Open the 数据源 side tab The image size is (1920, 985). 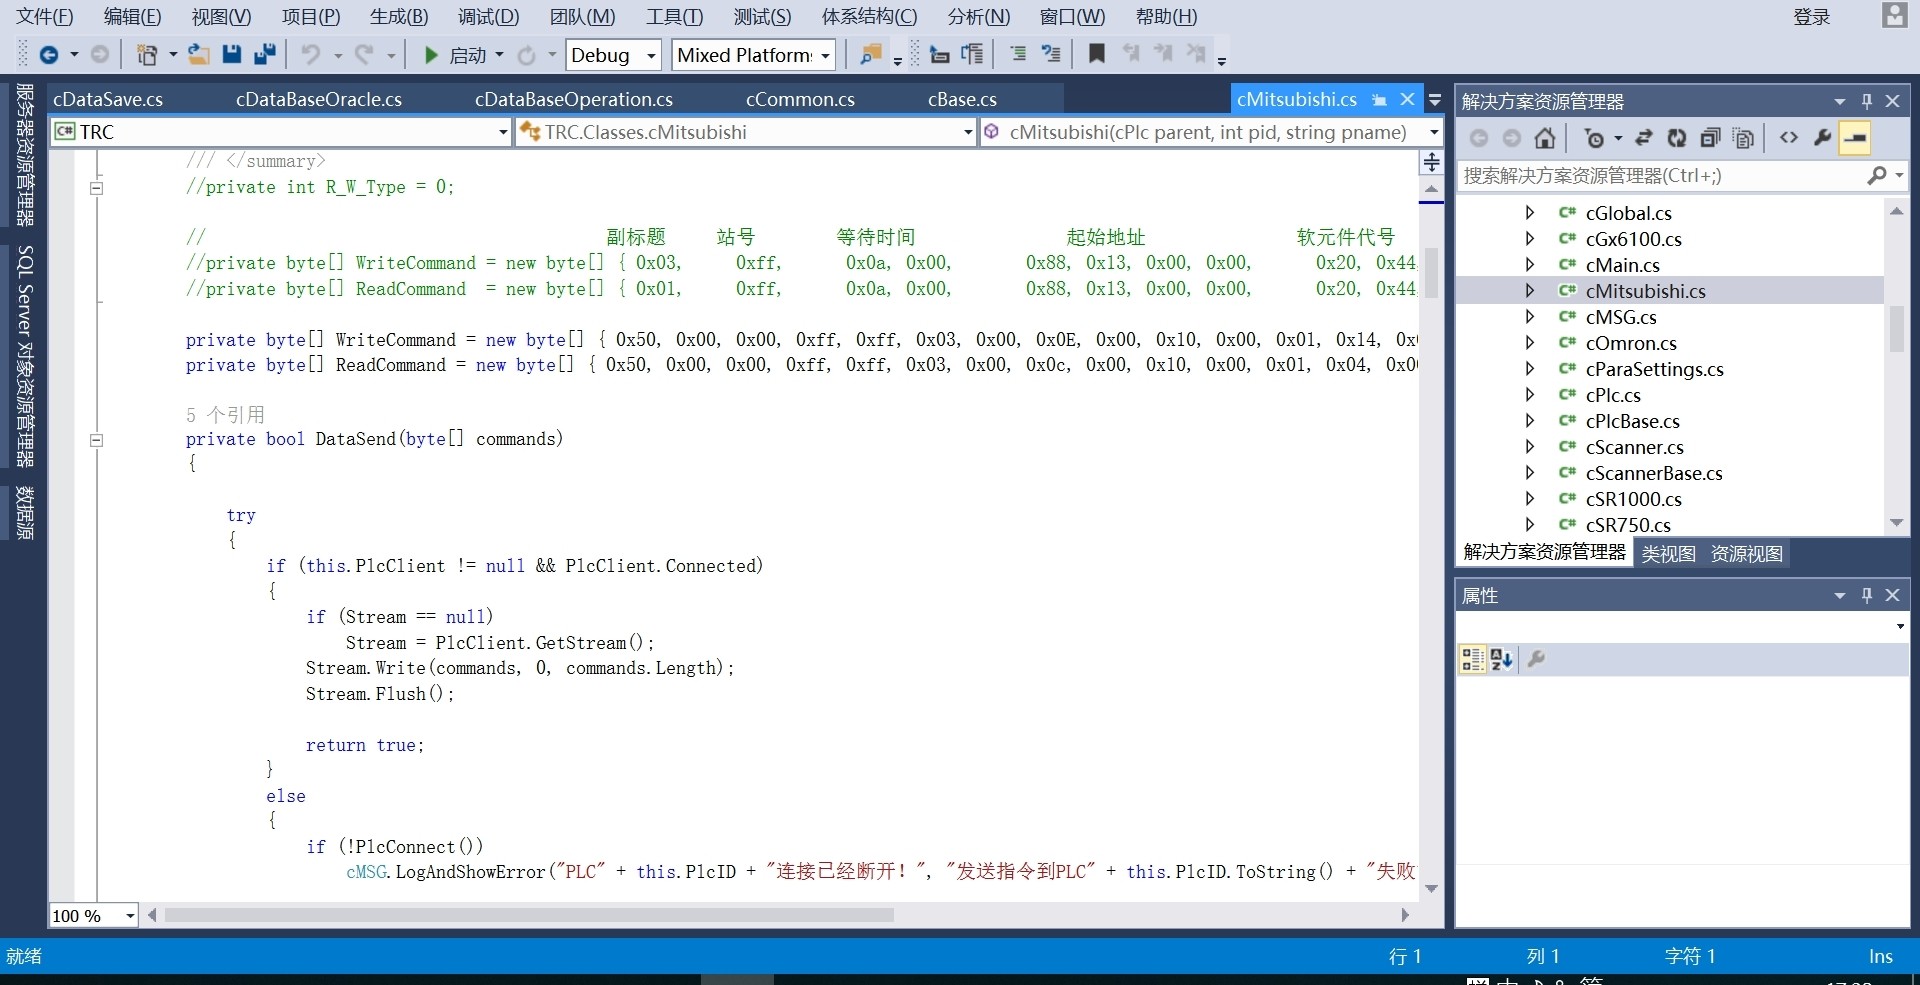[25, 513]
